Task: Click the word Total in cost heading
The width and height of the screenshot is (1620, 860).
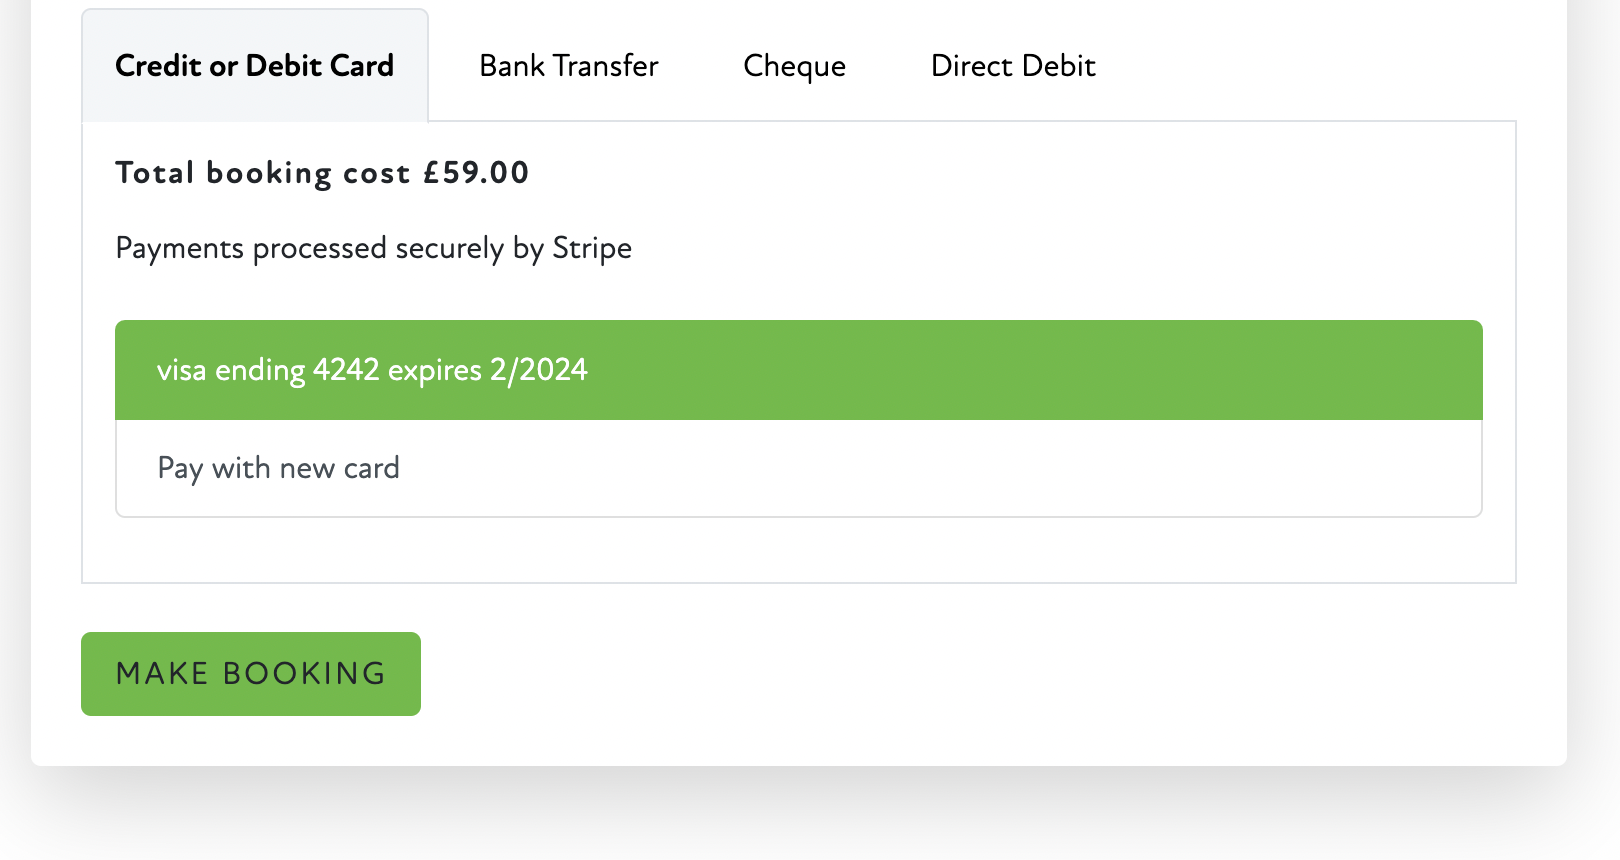Action: [155, 173]
